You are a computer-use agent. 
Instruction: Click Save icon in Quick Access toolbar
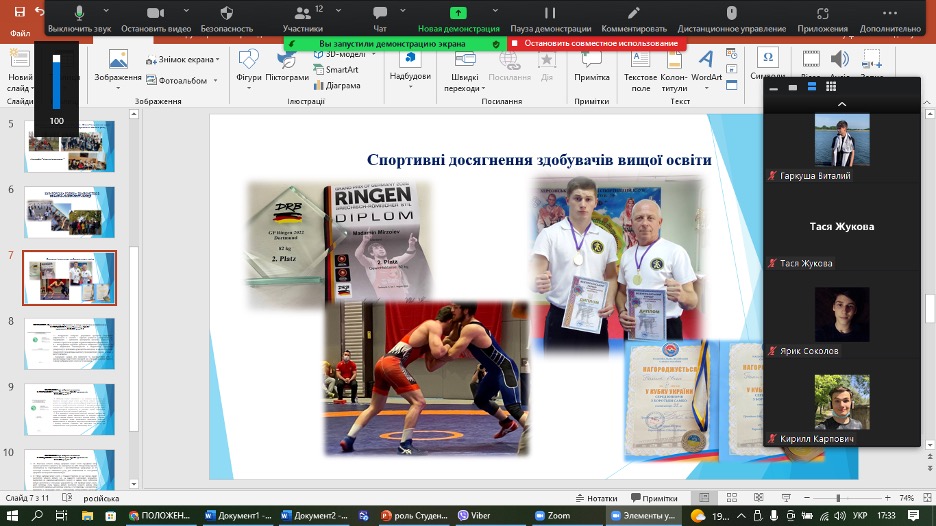coord(20,11)
